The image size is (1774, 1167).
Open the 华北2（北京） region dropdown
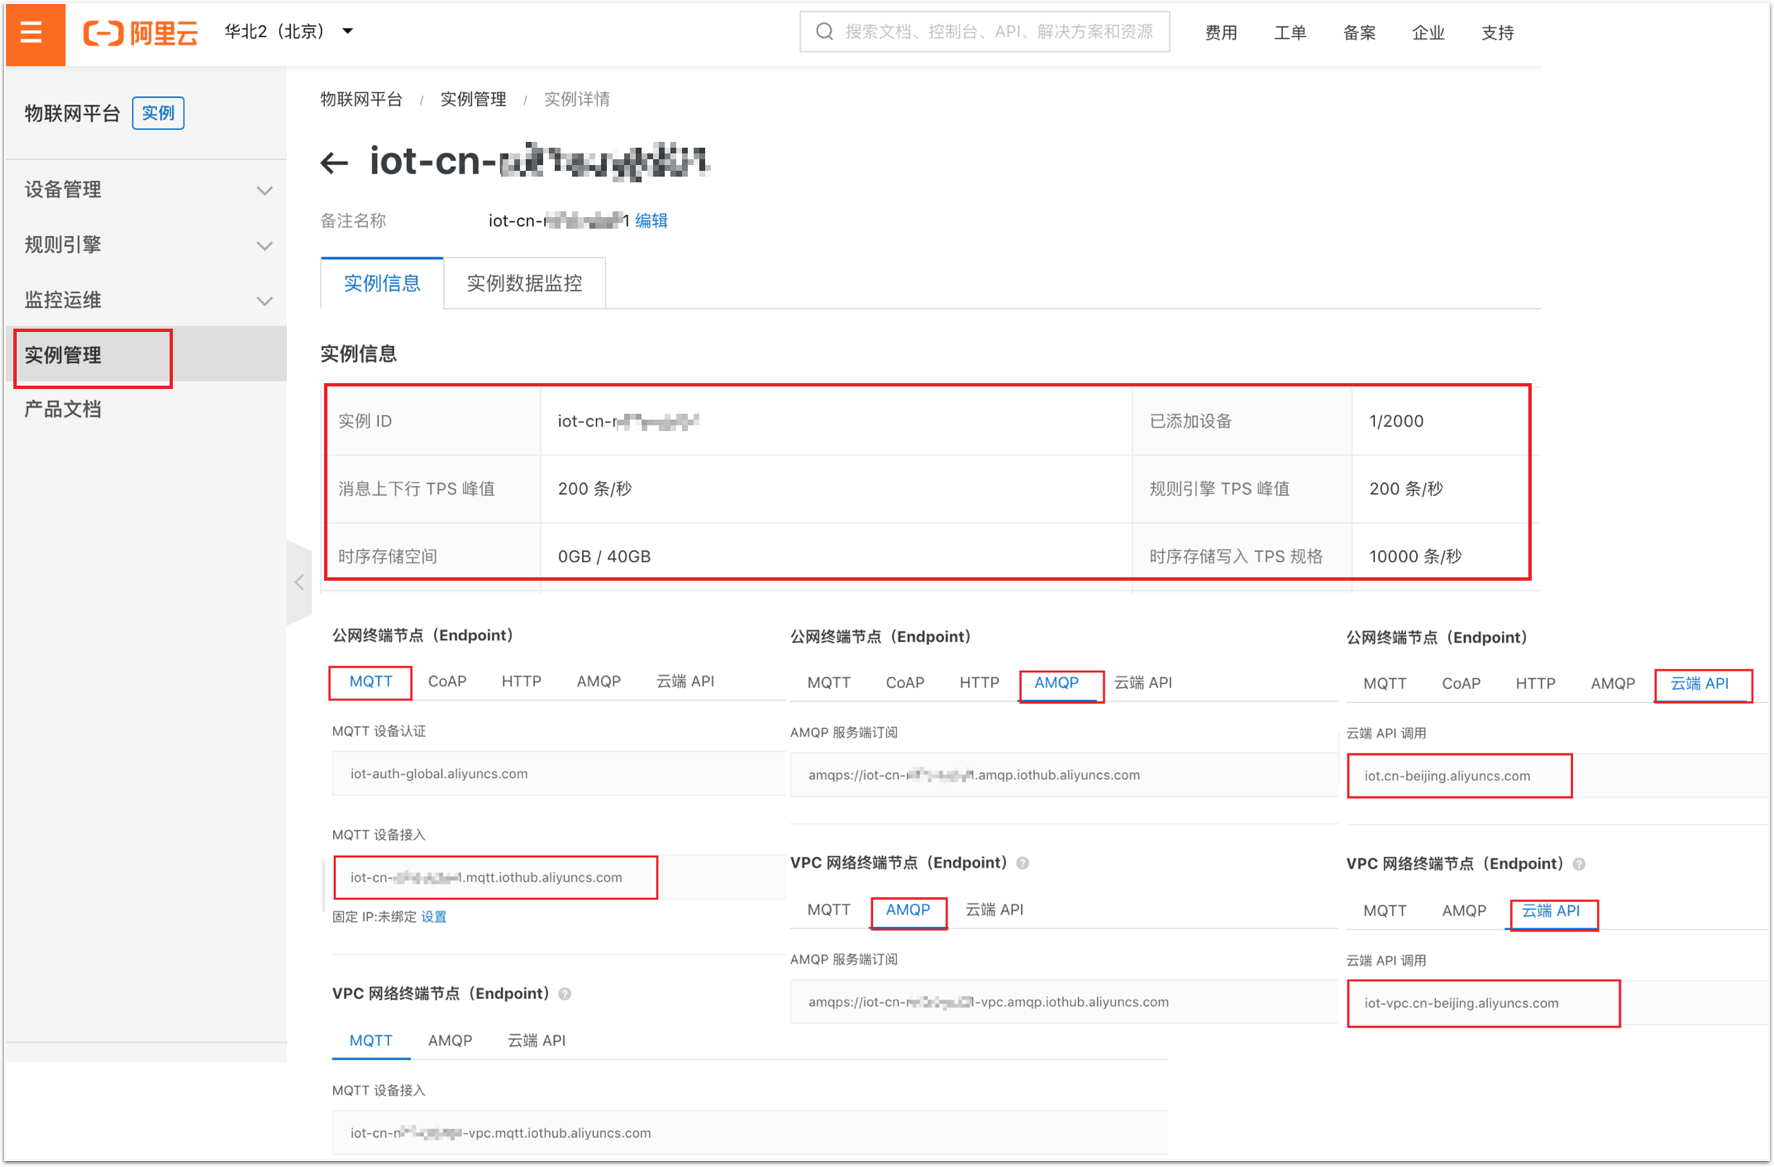(x=289, y=32)
